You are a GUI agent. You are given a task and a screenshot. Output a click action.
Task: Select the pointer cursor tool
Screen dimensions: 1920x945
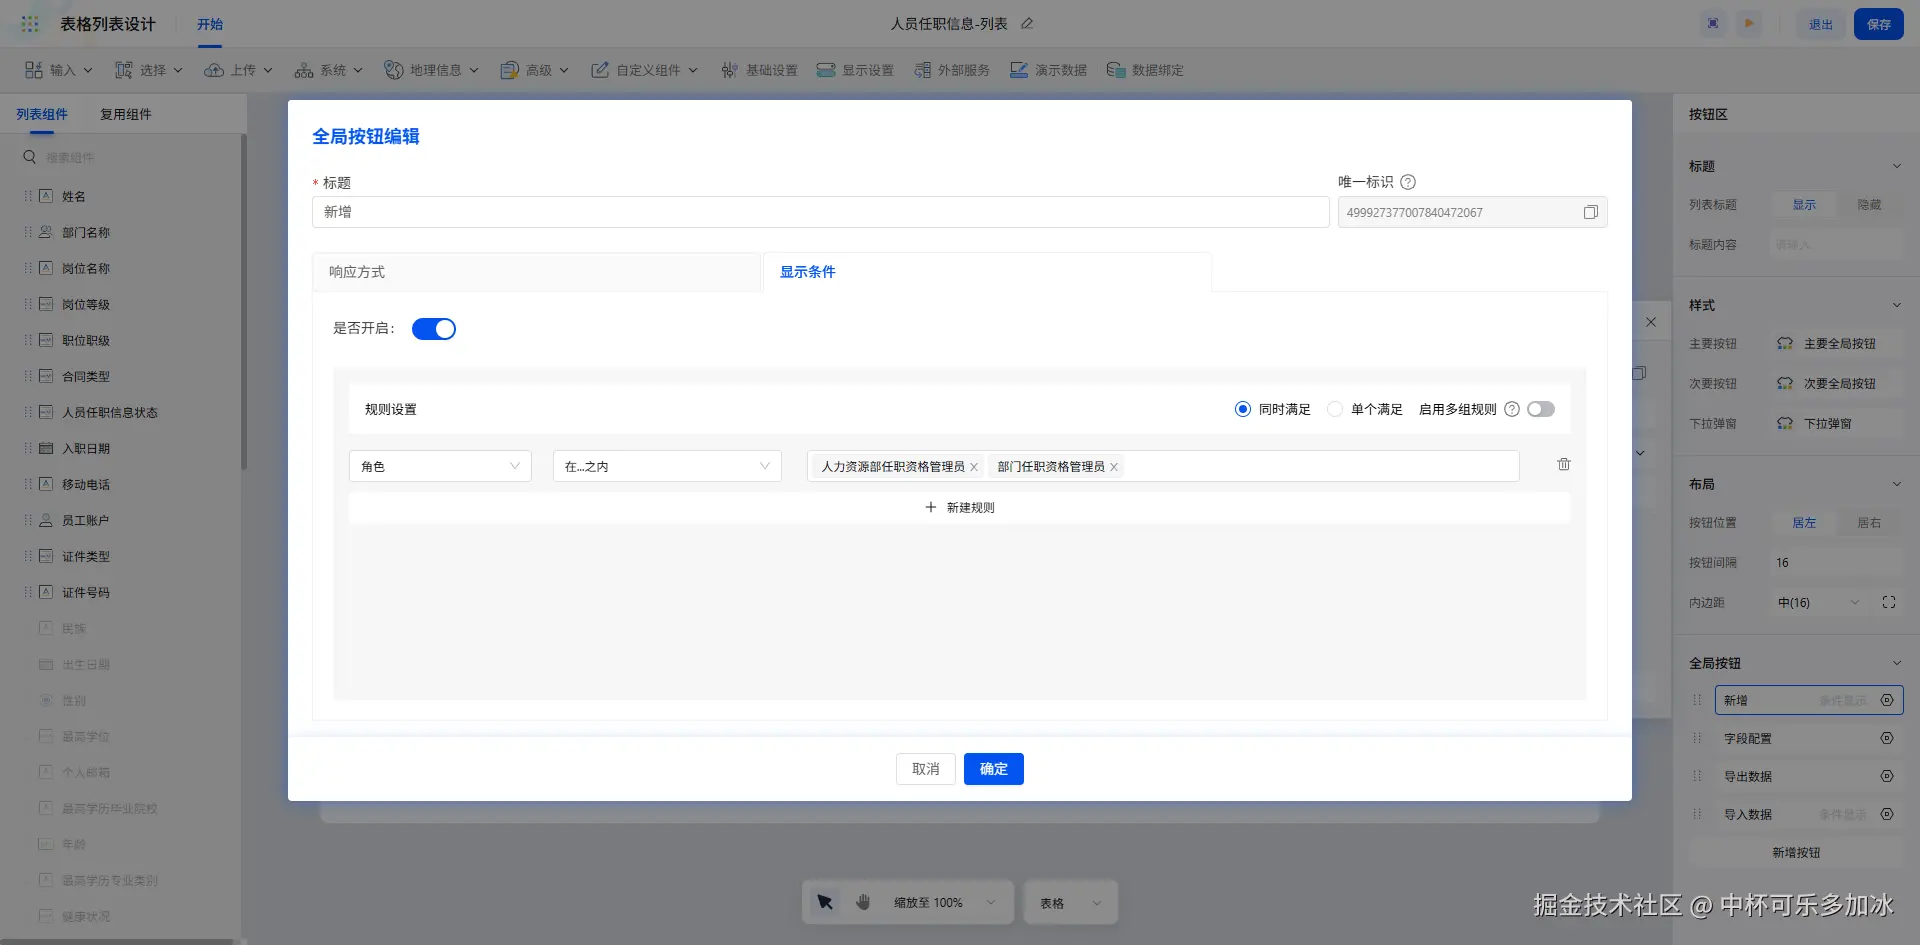click(825, 902)
